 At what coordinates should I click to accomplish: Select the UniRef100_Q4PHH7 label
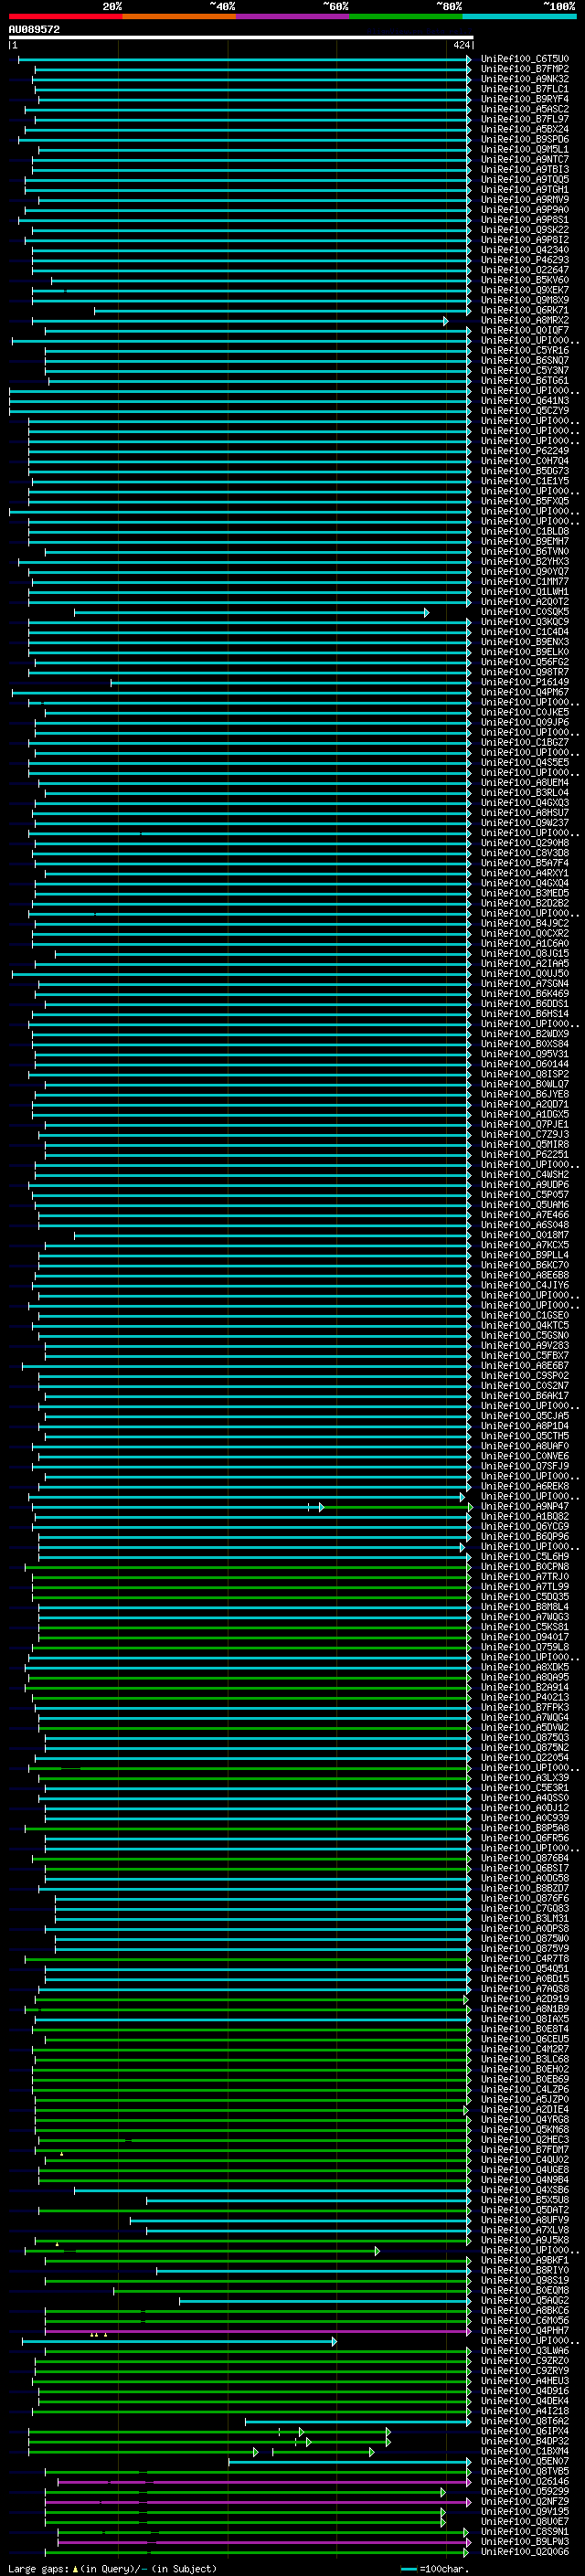[x=524, y=2331]
